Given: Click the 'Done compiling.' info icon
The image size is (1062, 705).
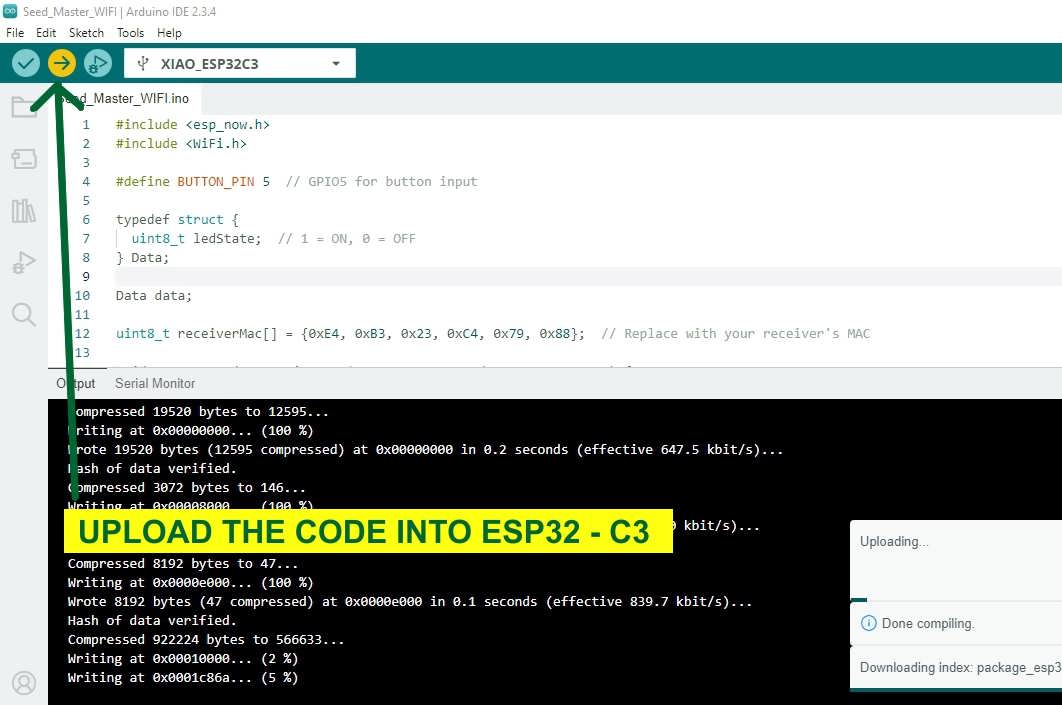Looking at the screenshot, I should point(868,623).
